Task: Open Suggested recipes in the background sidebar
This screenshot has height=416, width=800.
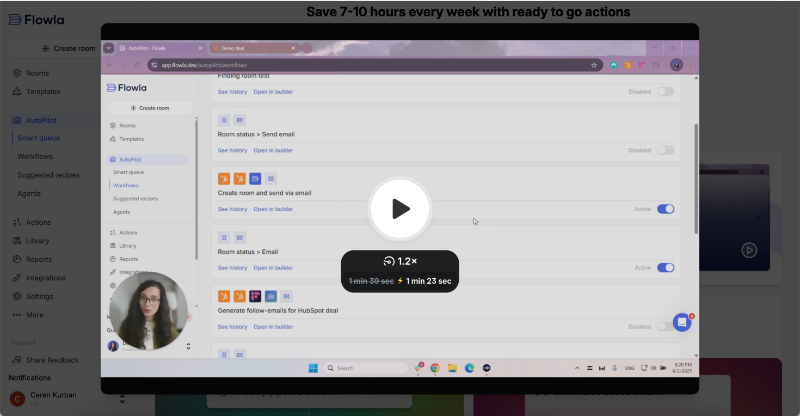Action: click(48, 175)
